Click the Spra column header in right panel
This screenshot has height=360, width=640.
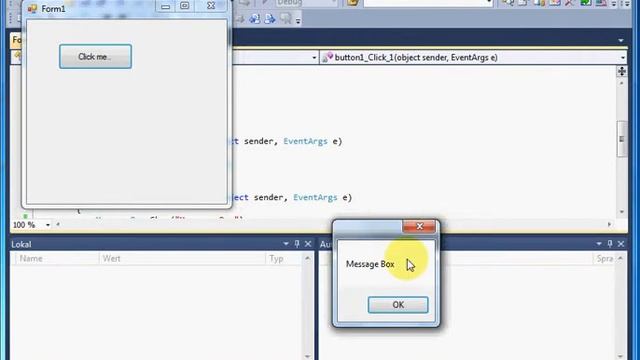604,259
